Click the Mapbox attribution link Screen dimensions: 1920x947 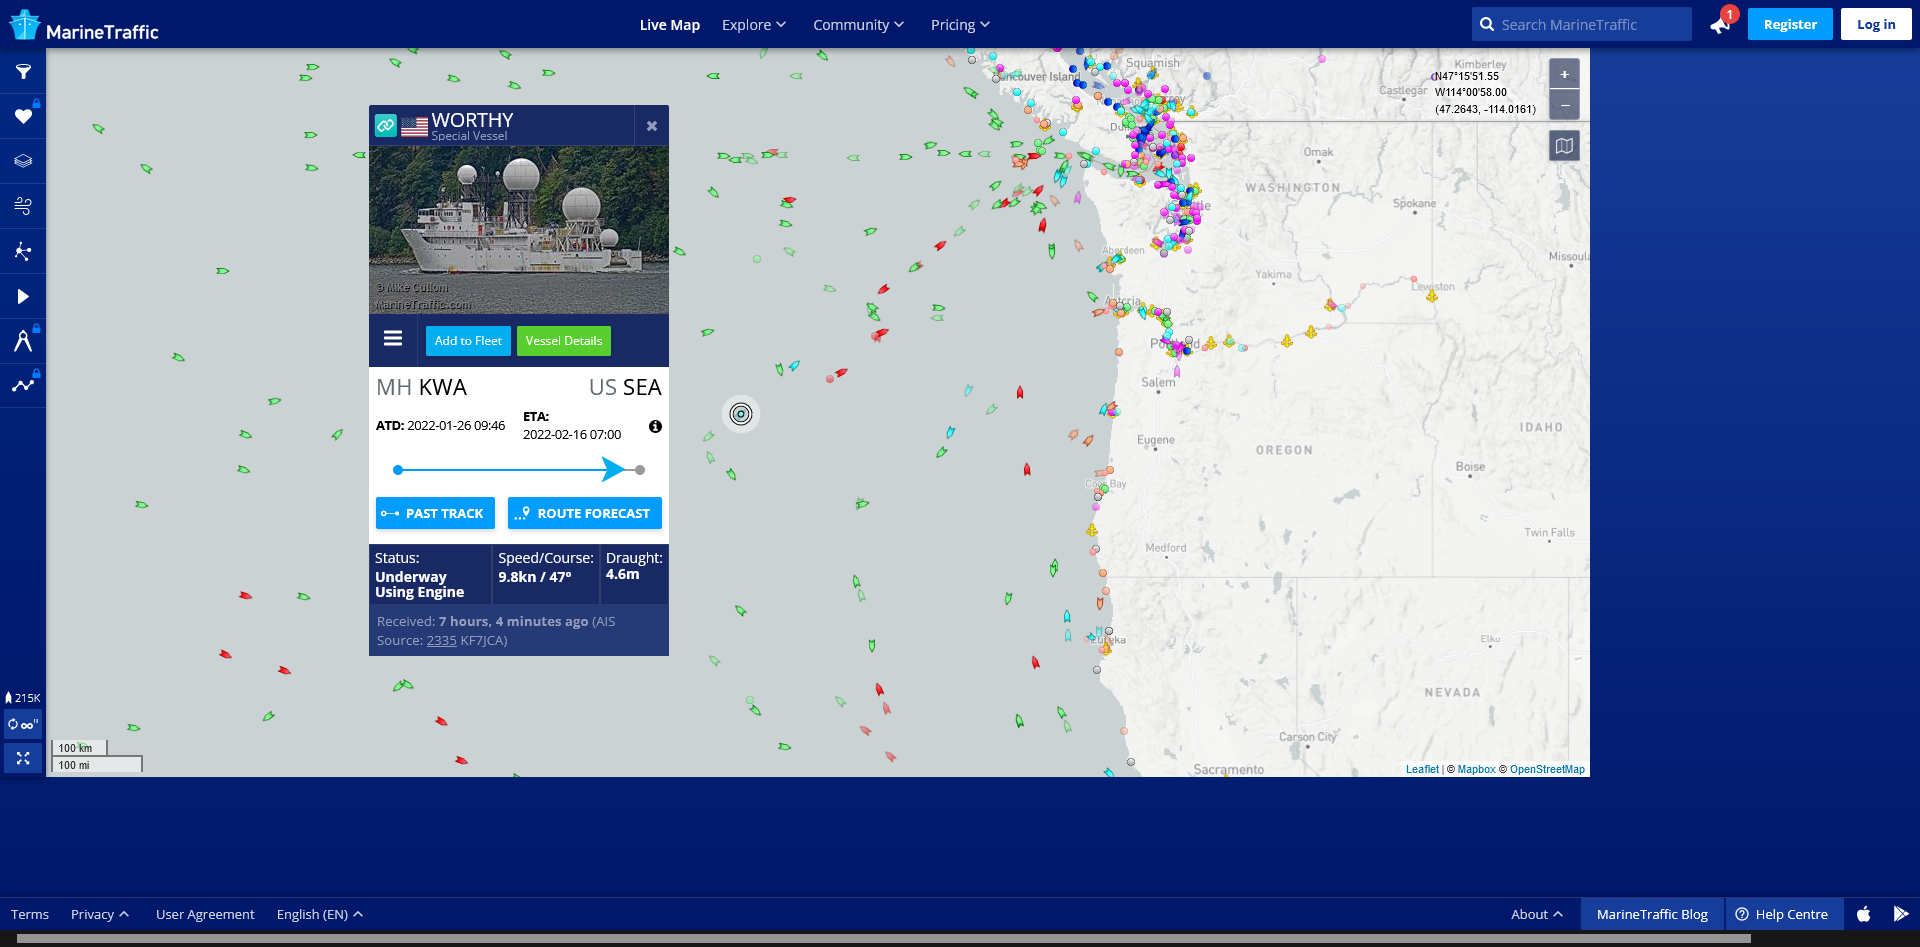click(1476, 769)
